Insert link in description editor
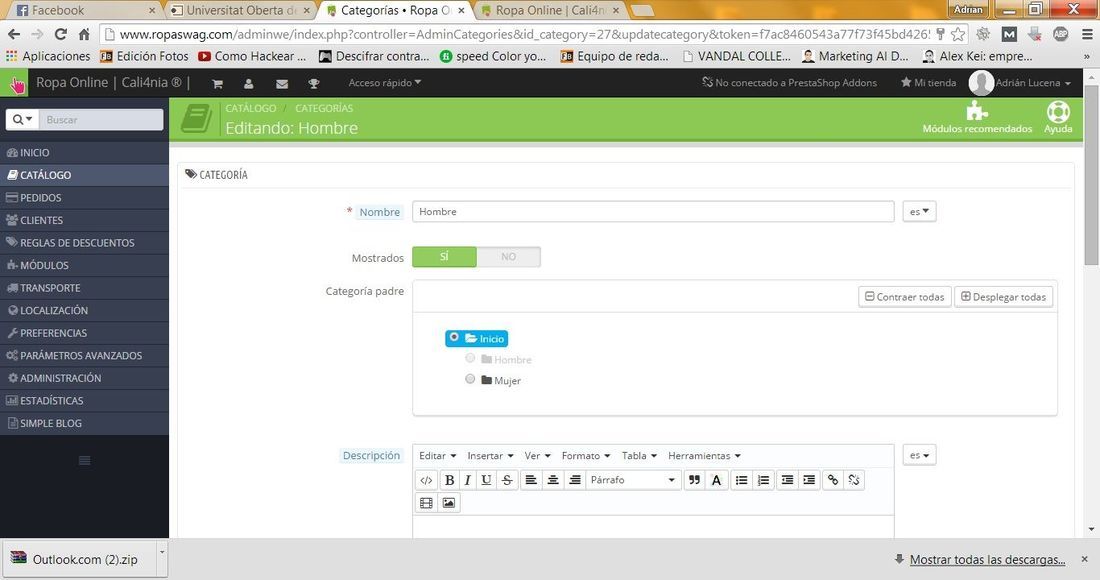 click(x=833, y=480)
